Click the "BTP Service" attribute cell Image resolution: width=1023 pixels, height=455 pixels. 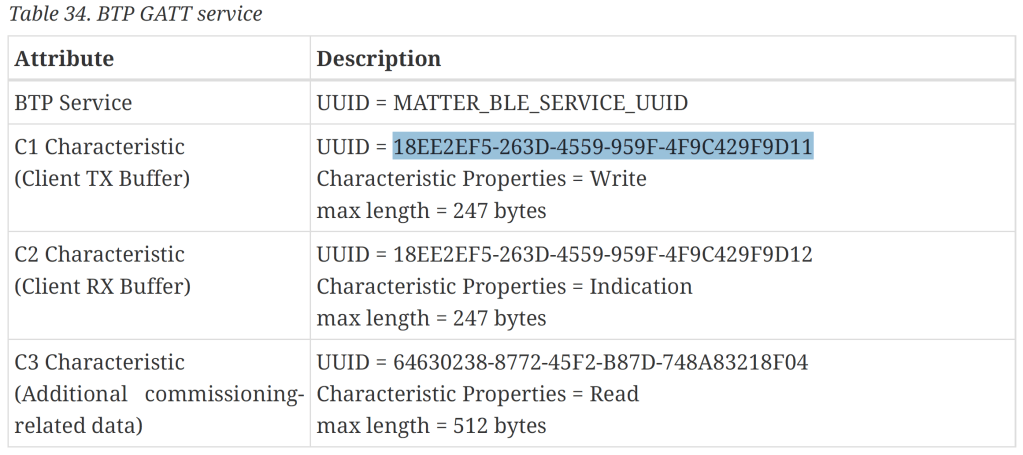pos(73,103)
